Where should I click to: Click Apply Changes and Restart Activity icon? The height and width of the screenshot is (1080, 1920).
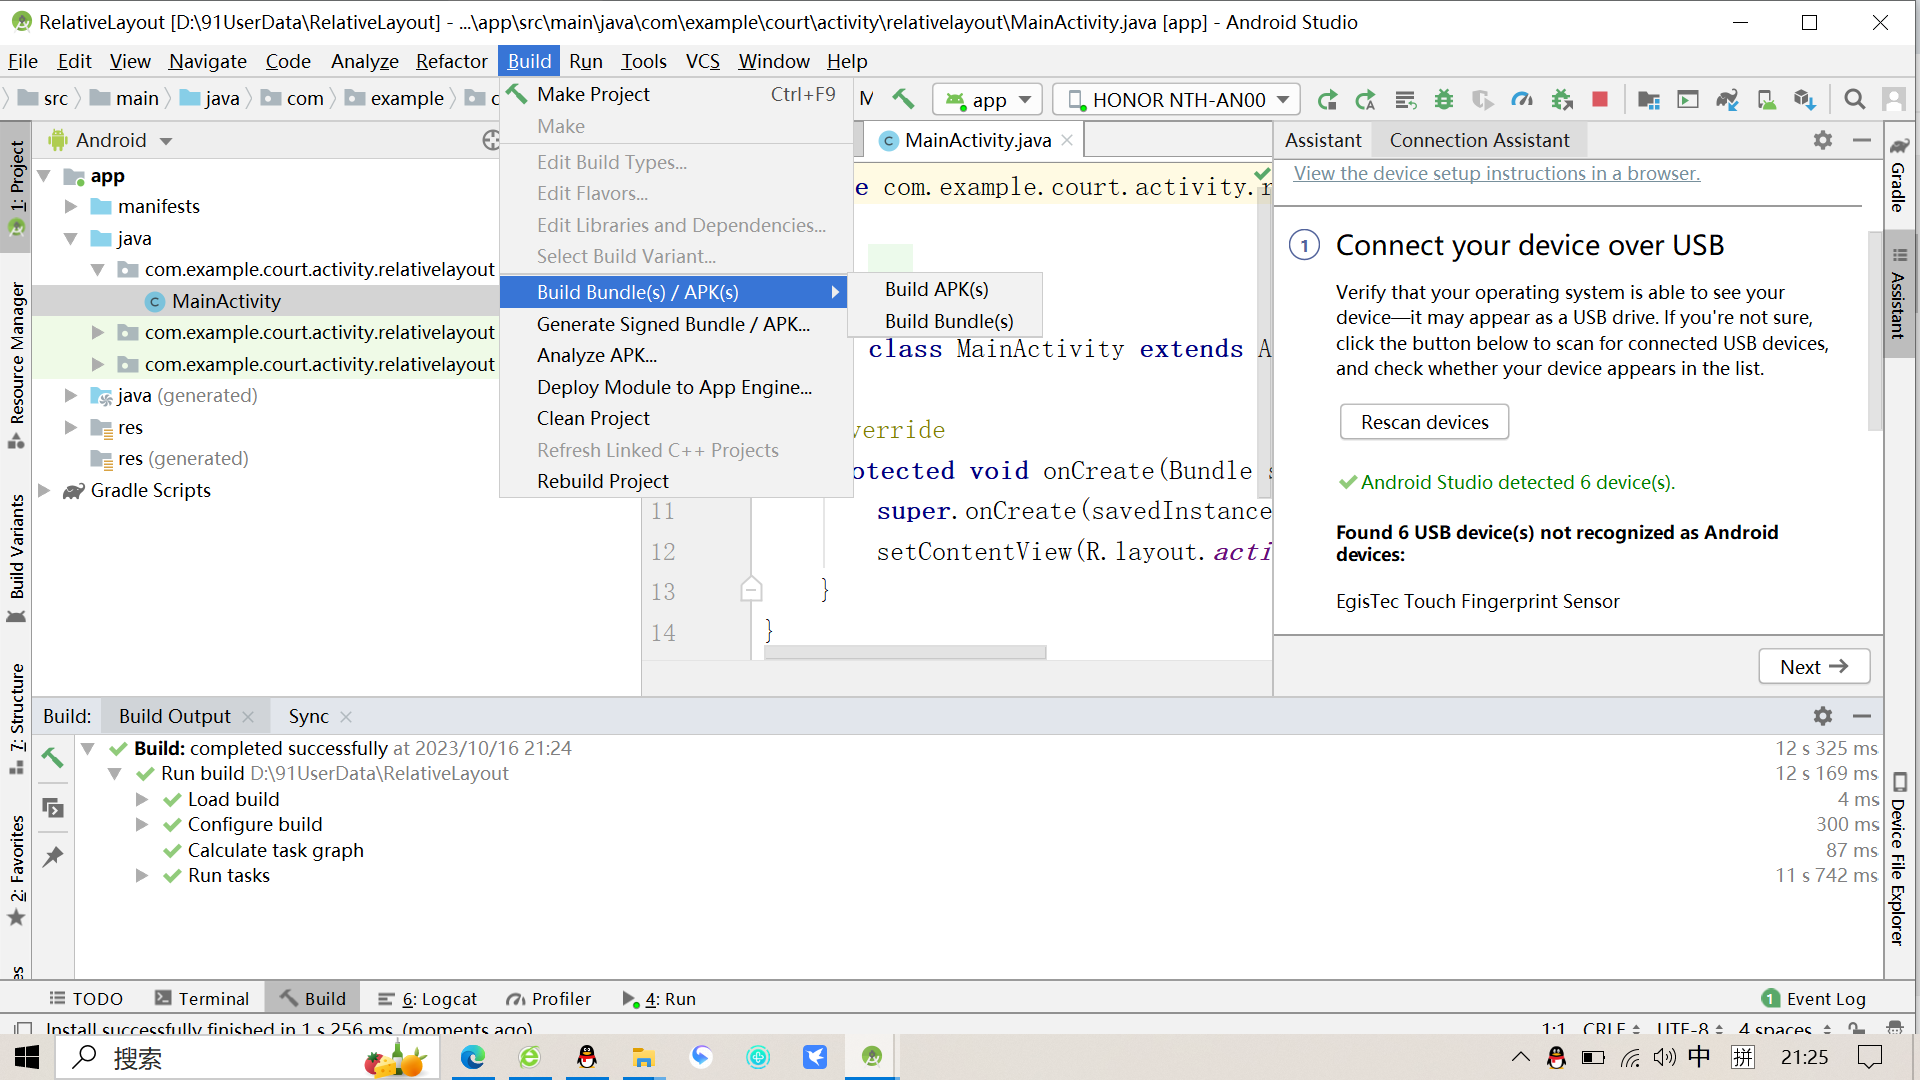tap(1327, 99)
